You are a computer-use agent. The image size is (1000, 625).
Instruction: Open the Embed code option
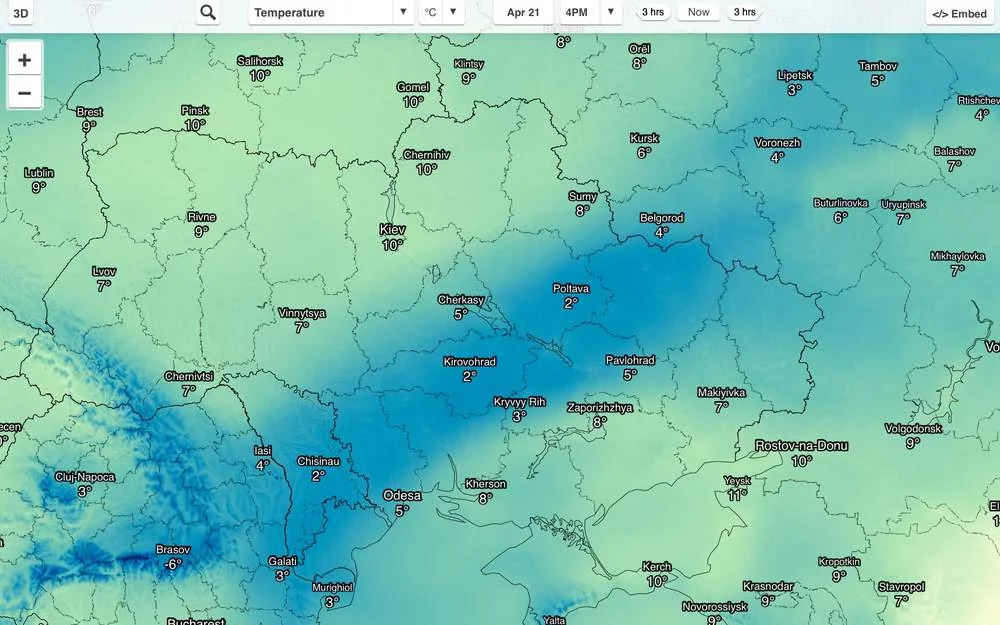[959, 13]
